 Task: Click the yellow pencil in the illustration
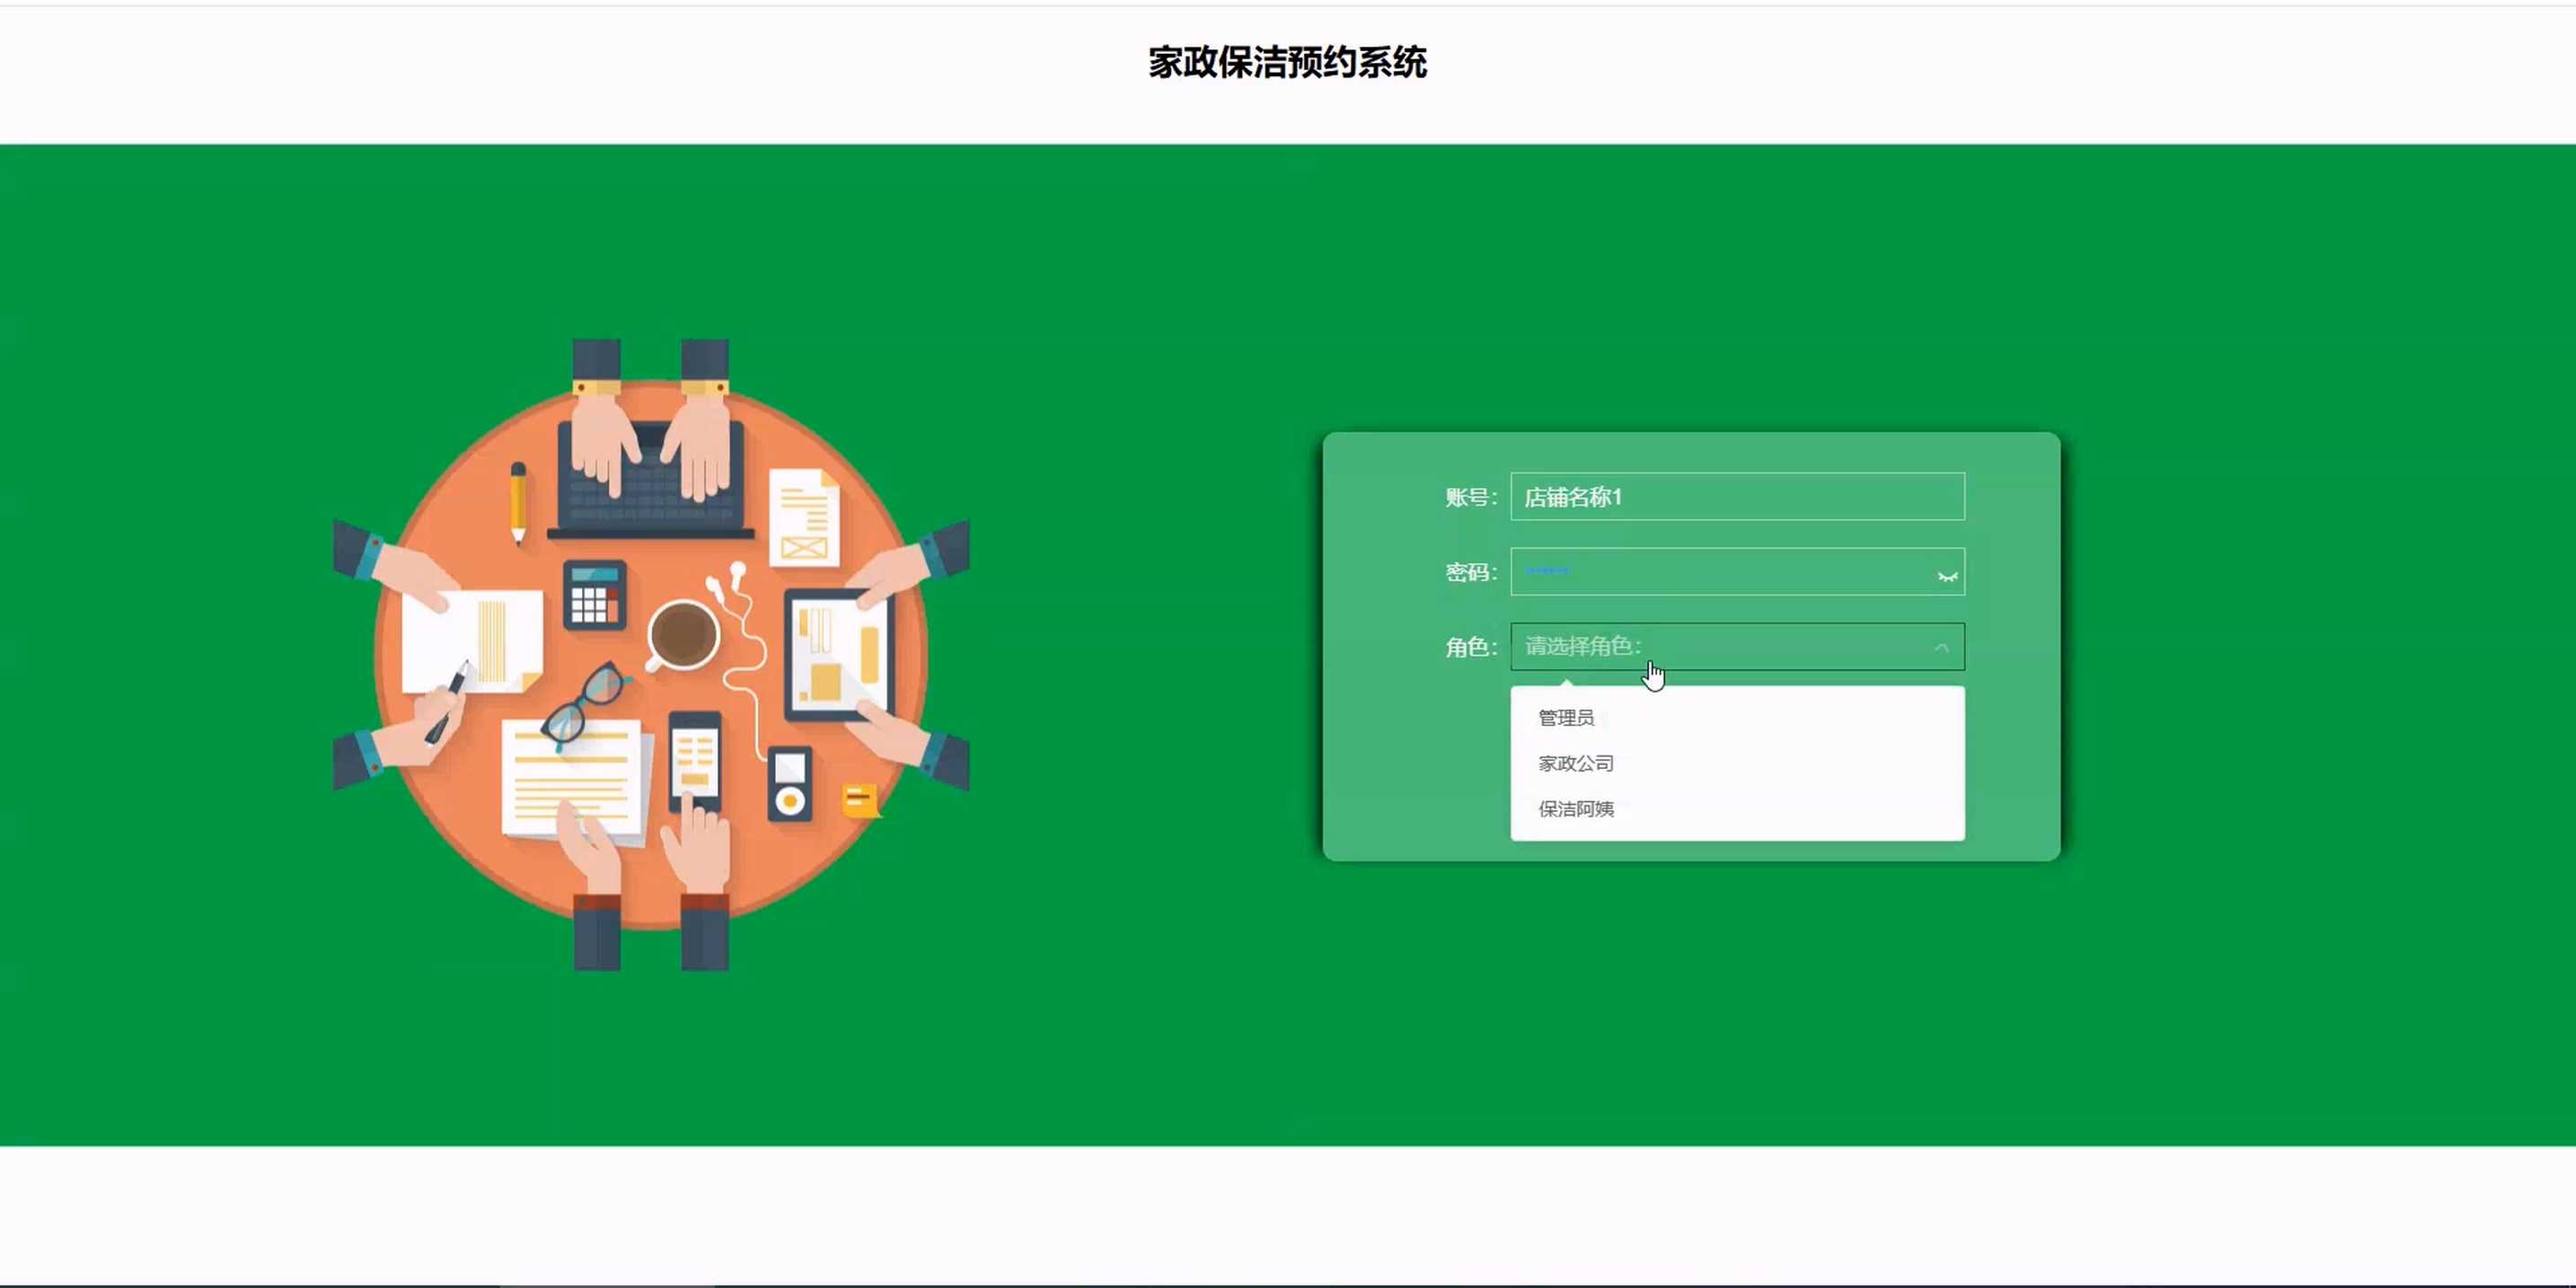point(518,503)
